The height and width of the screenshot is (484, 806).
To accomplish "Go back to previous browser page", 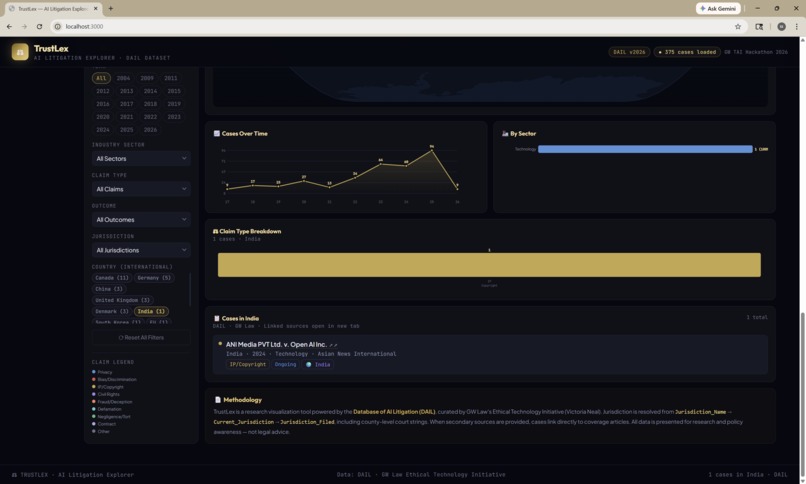I will tap(9, 26).
